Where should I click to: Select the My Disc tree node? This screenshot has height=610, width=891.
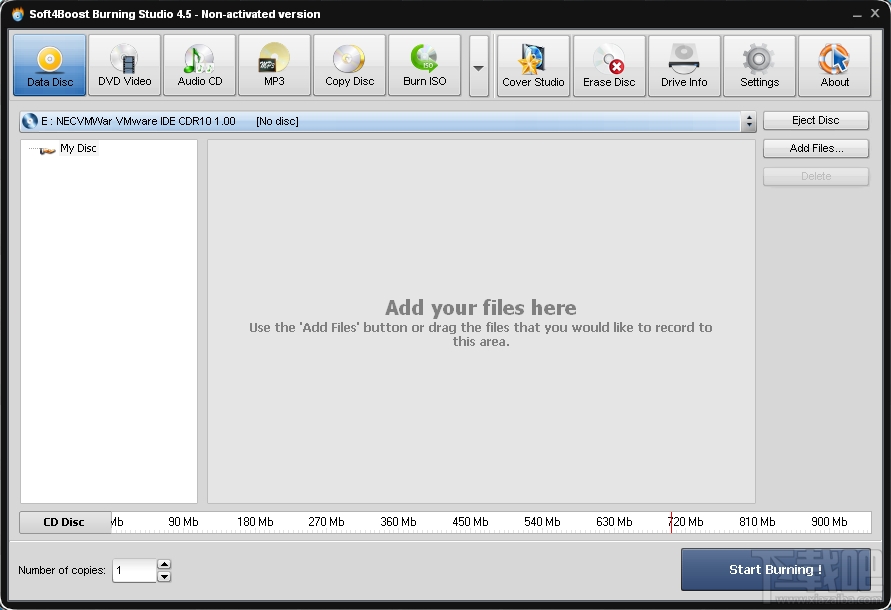click(78, 148)
